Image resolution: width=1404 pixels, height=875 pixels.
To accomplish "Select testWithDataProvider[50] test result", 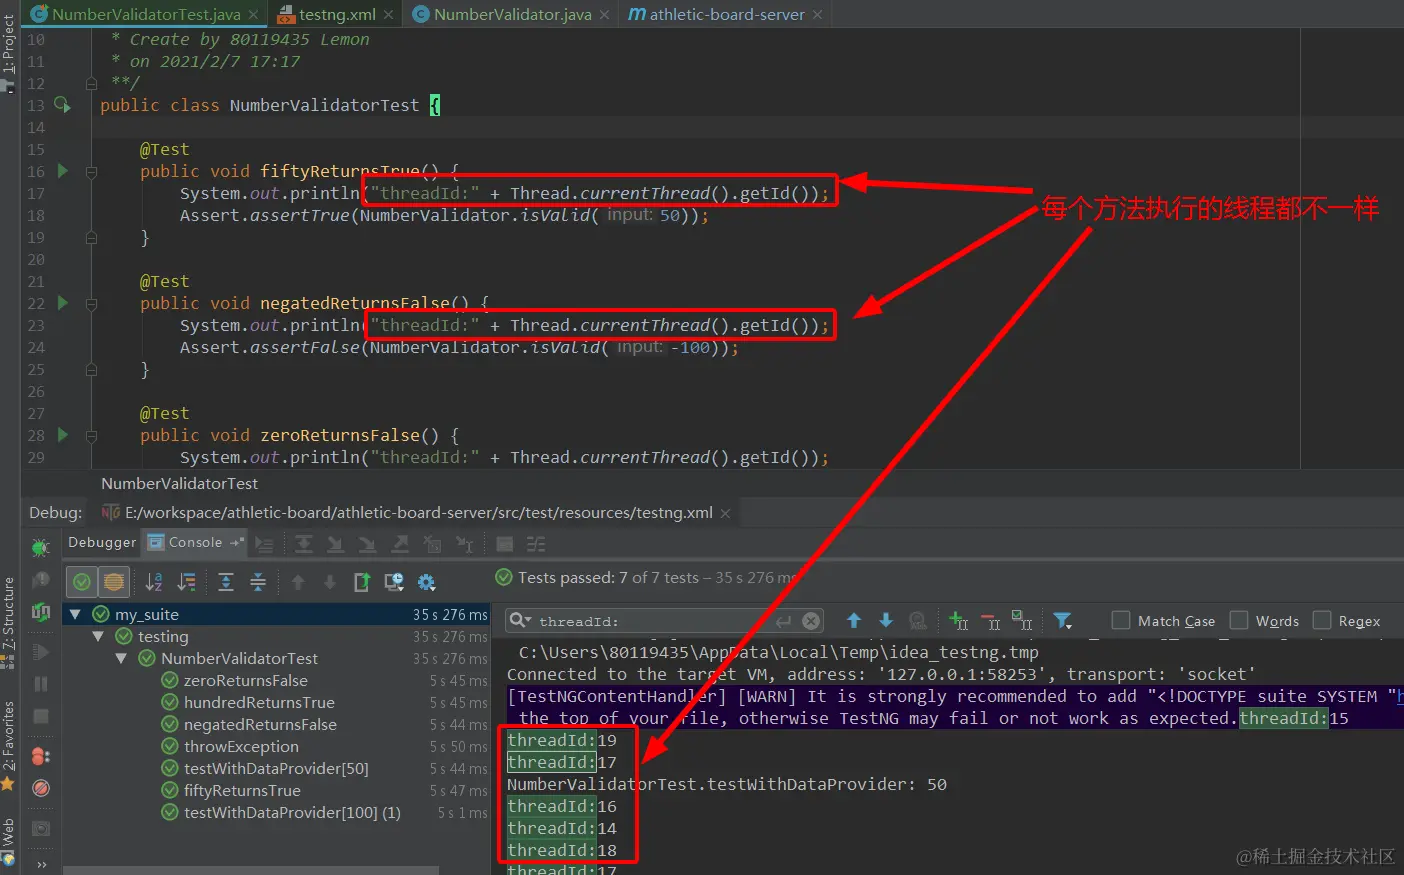I will pyautogui.click(x=276, y=768).
